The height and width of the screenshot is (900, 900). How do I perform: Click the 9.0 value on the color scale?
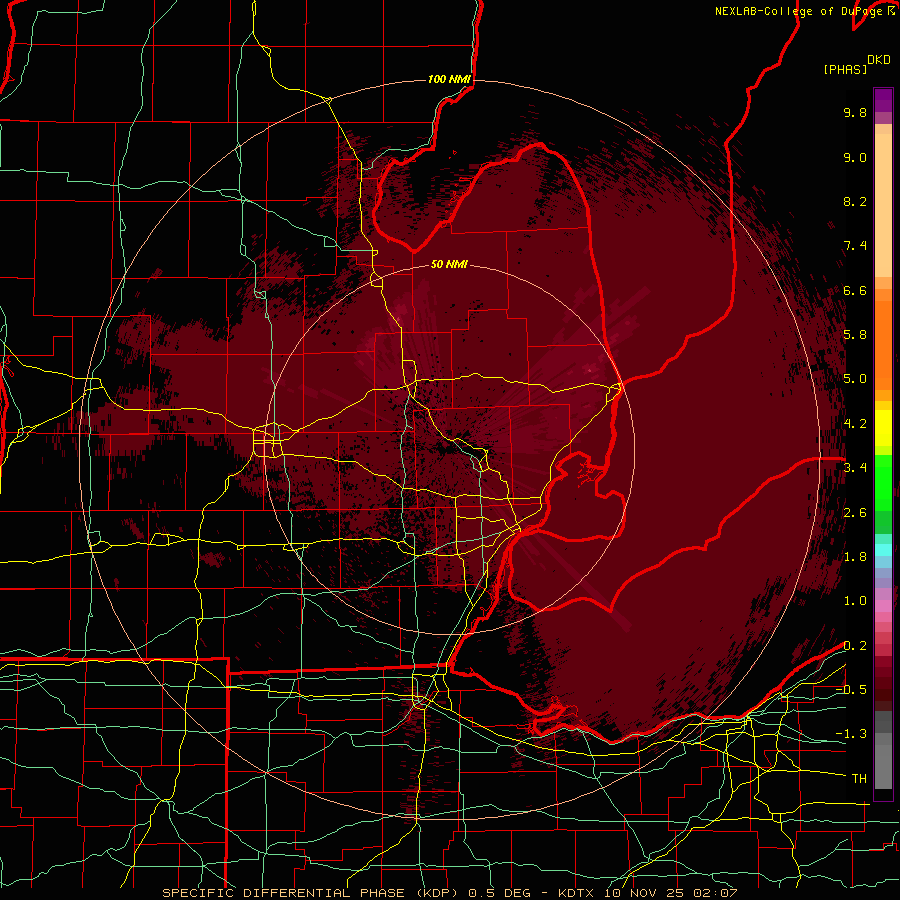(x=855, y=157)
